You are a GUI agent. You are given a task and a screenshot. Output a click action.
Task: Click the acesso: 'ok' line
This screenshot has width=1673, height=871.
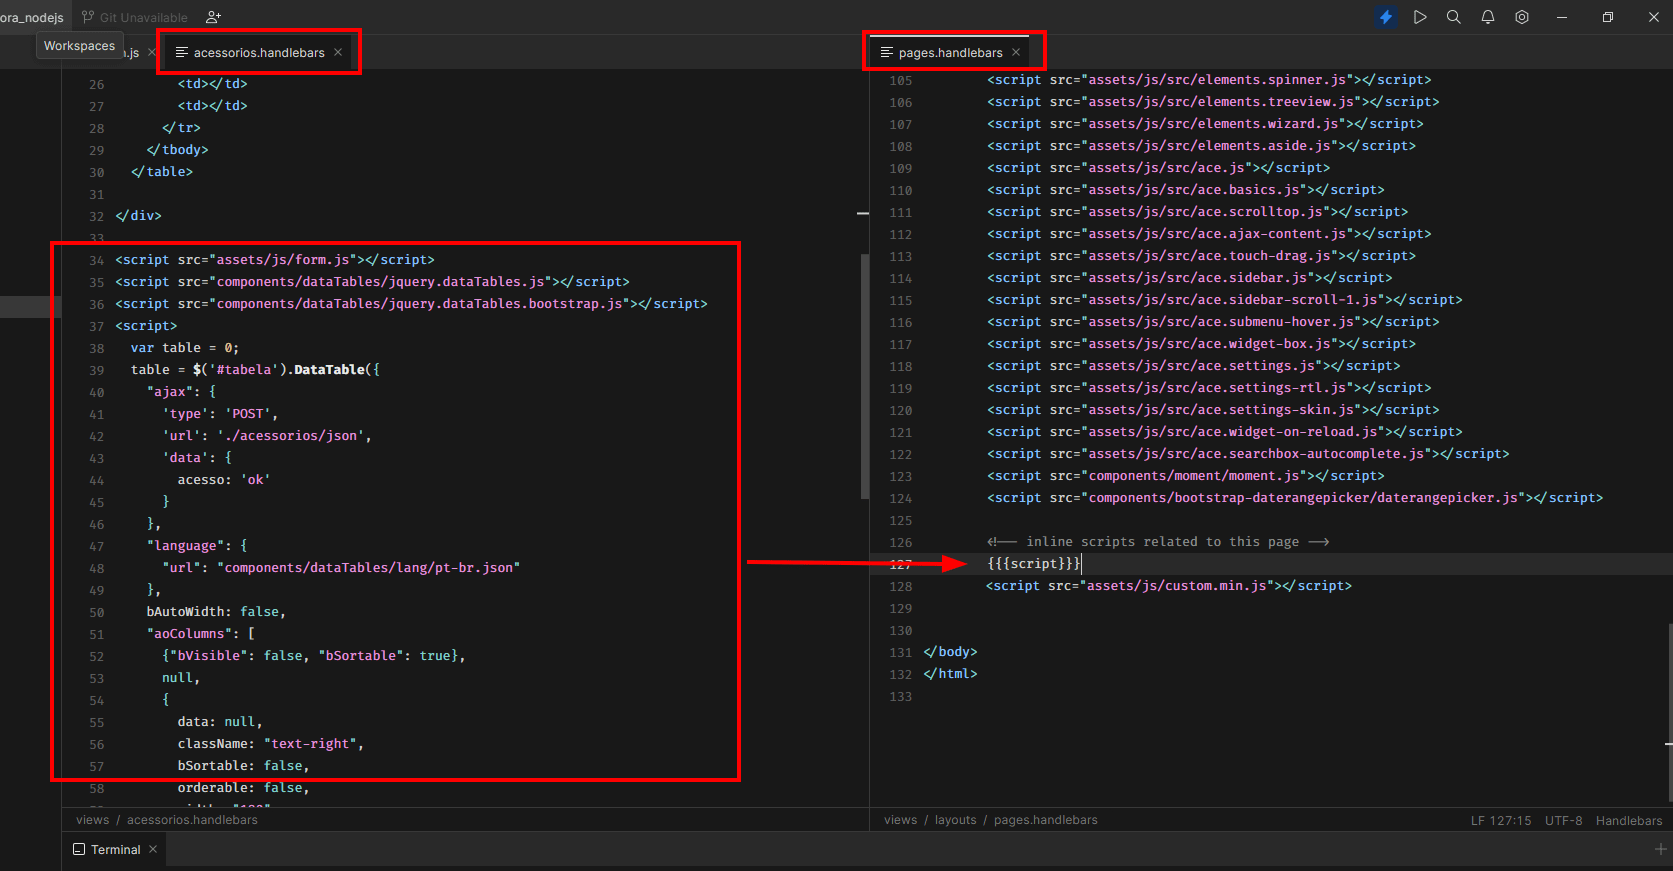point(224,480)
